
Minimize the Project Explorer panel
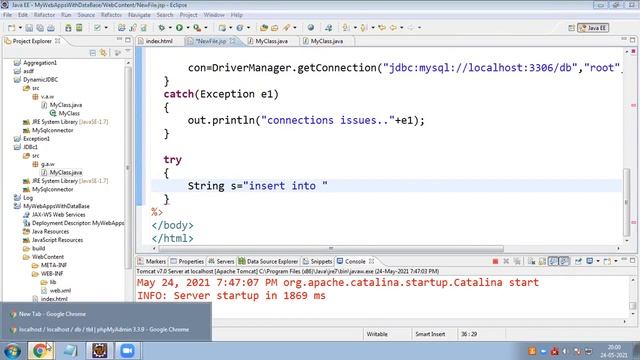119,40
